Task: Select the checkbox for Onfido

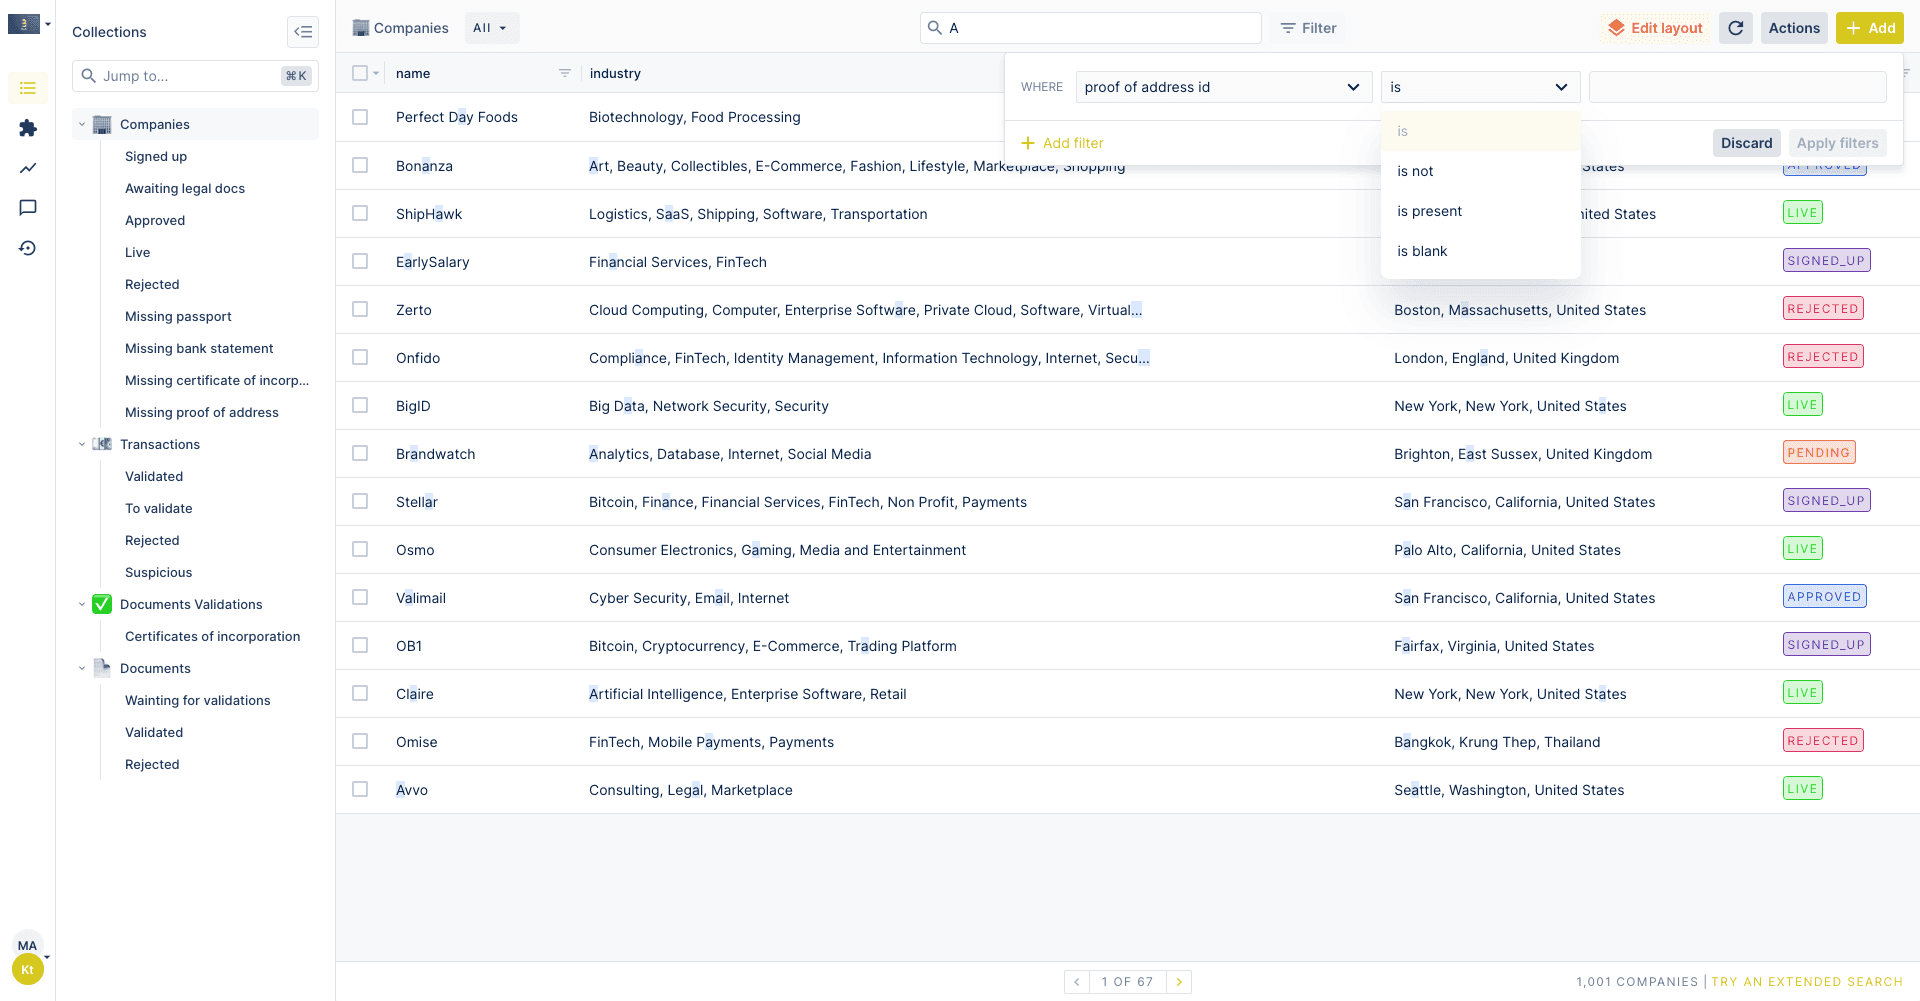Action: 360,357
